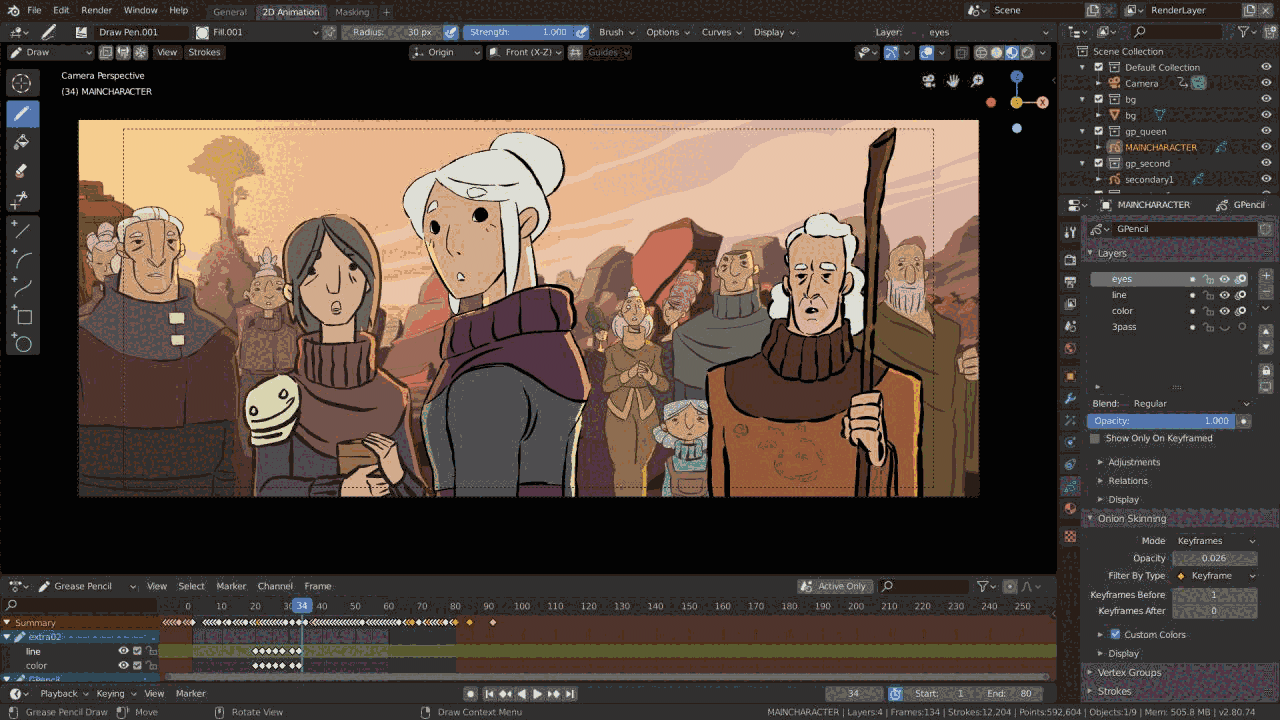The height and width of the screenshot is (720, 1280).
Task: Select the Draw tool in the toolbar
Action: [x=22, y=114]
